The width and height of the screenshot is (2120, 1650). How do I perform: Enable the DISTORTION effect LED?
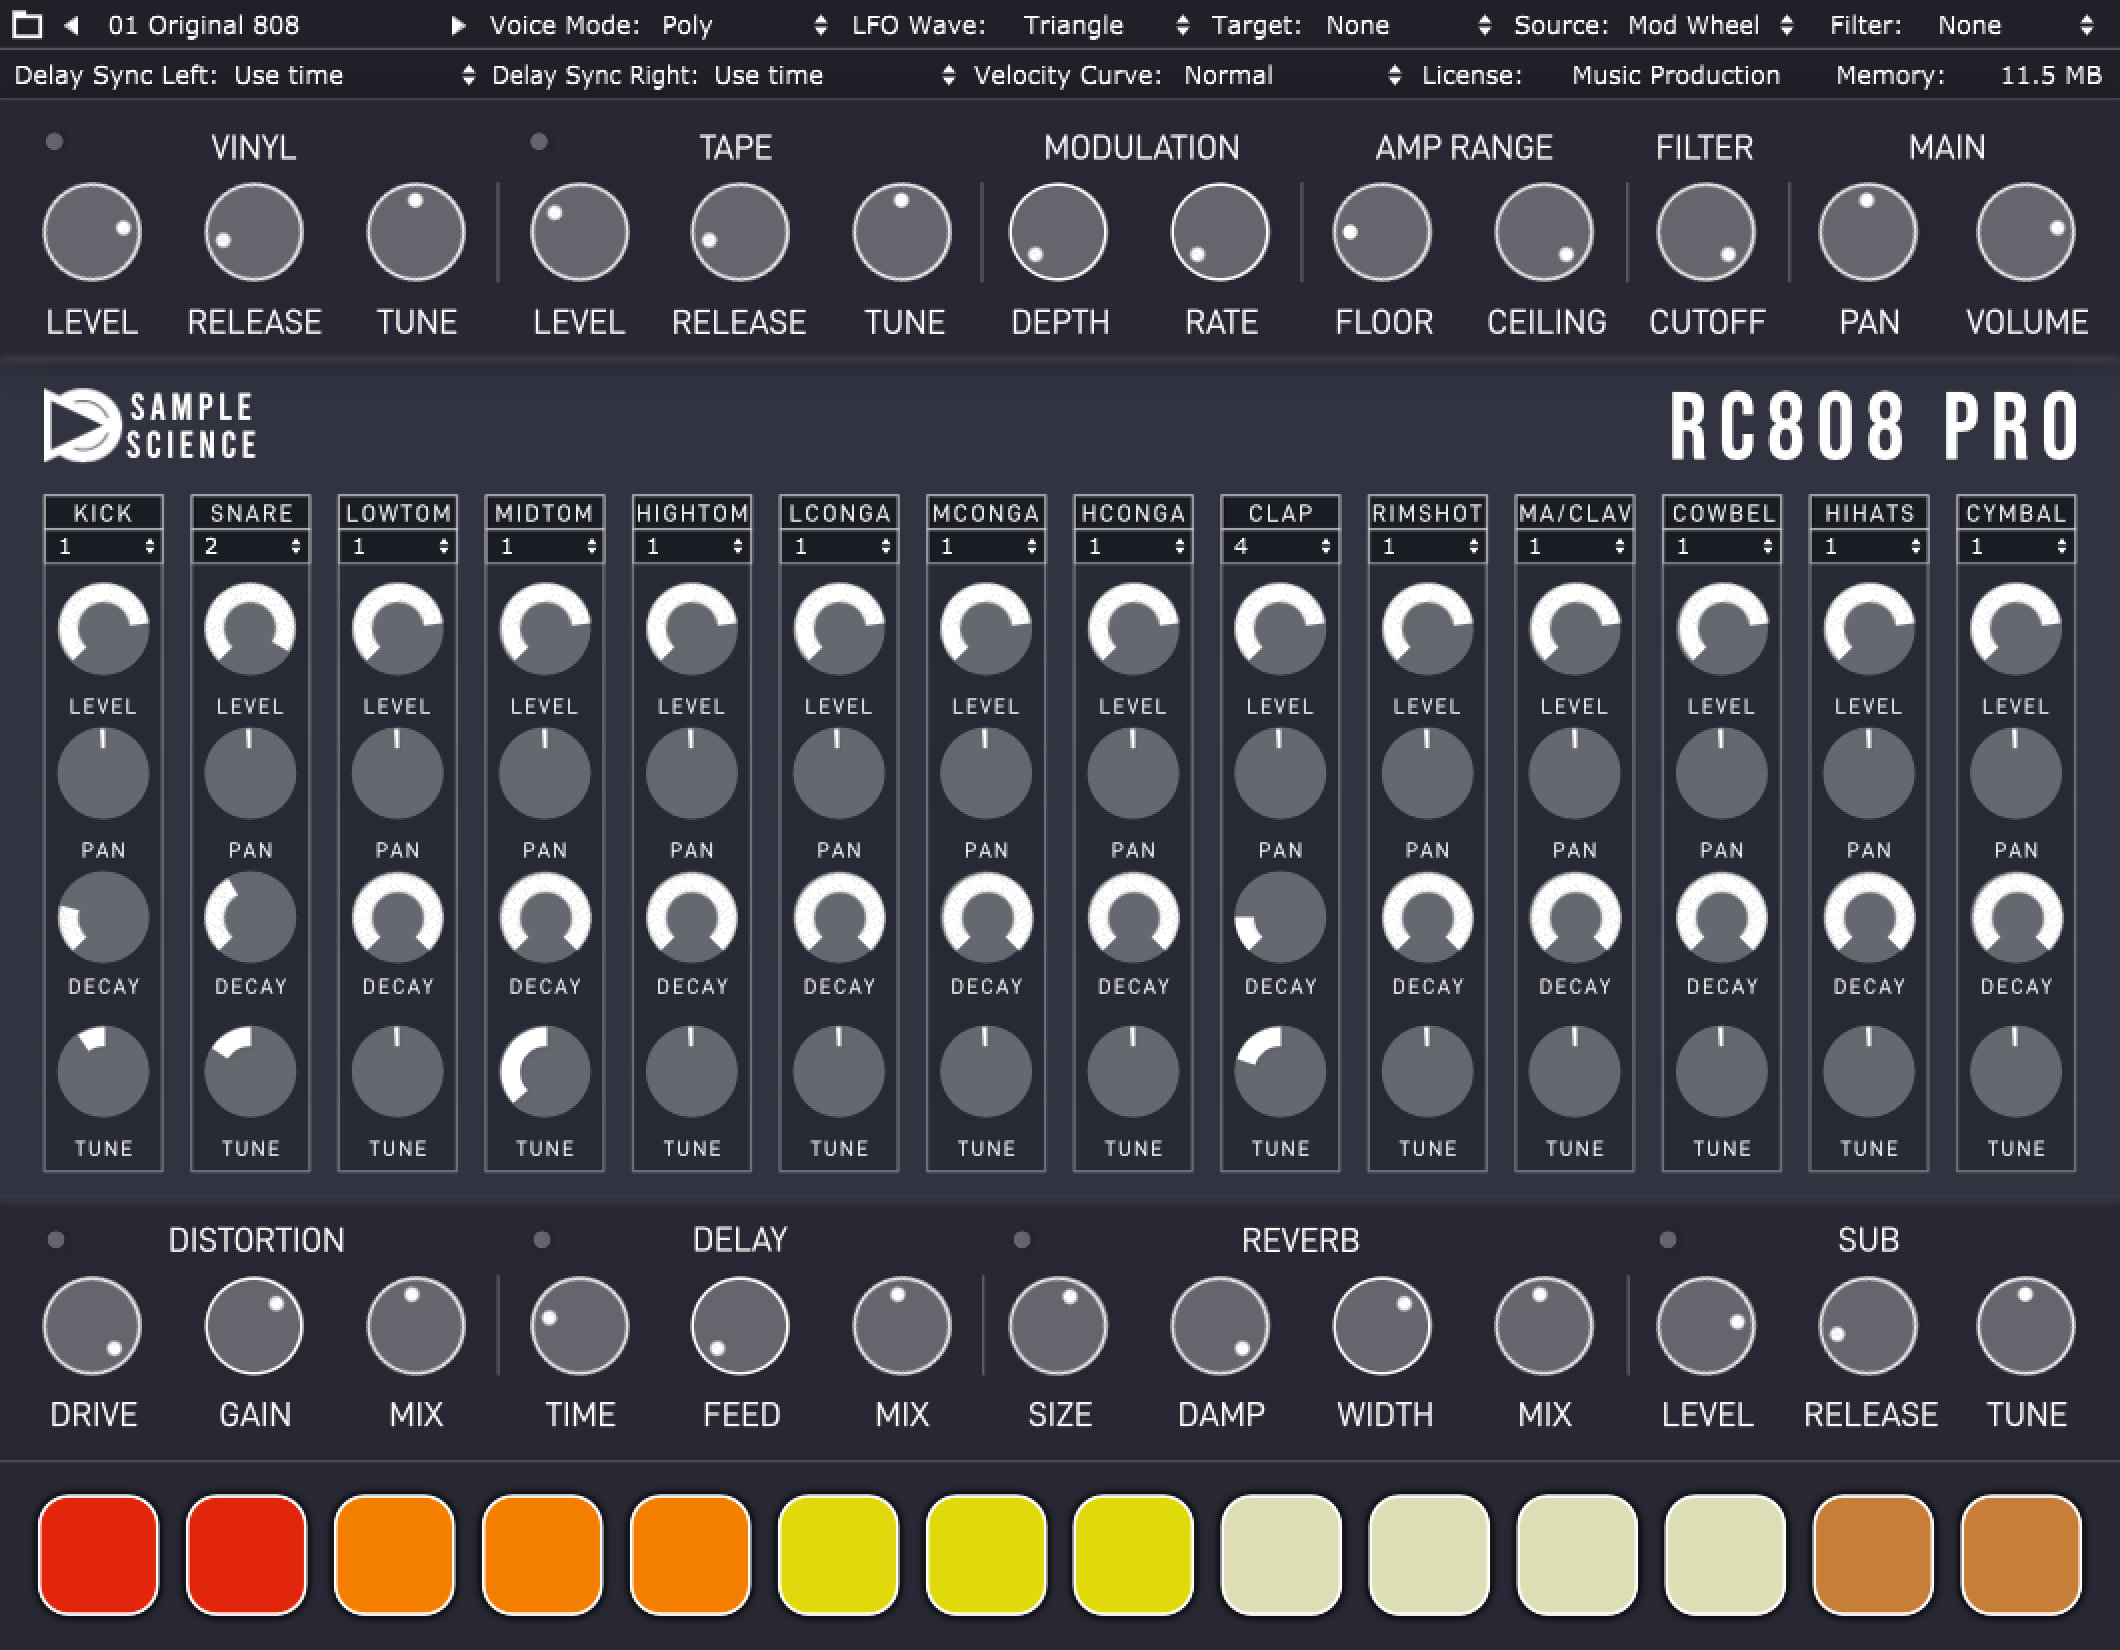pos(56,1240)
